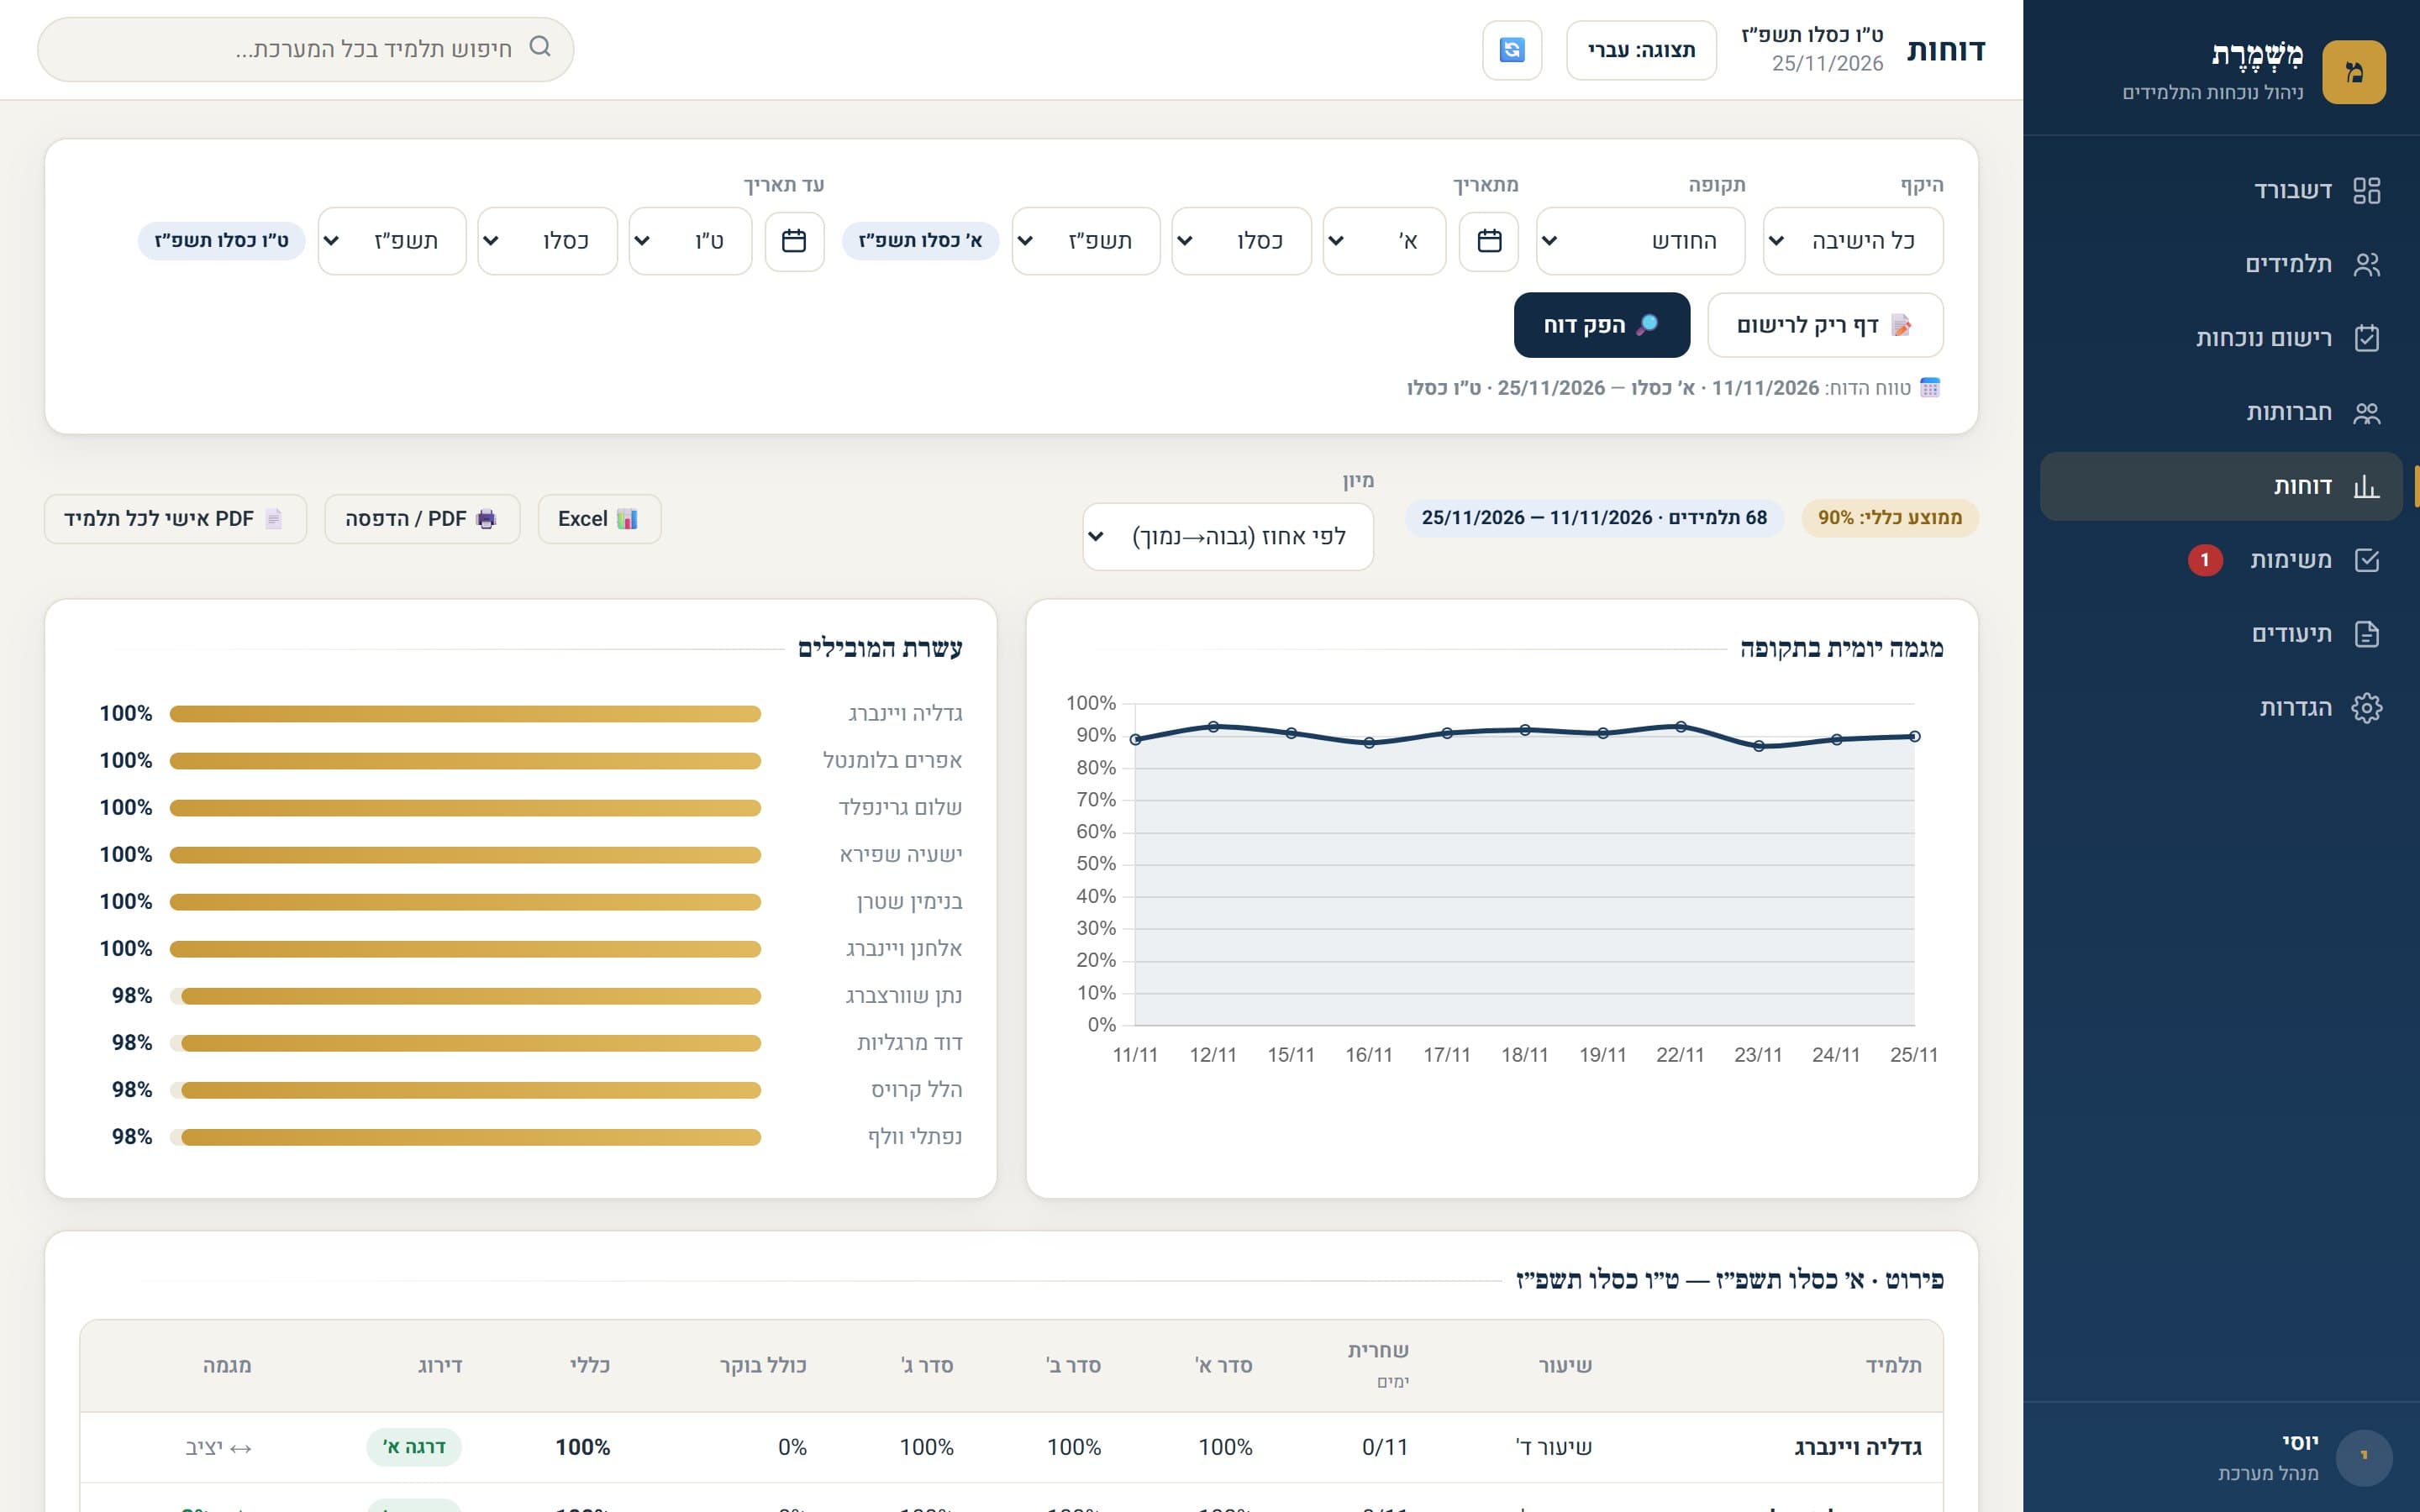
Task: Open the from-date year dropdown תשפ״ז
Action: 1086,241
